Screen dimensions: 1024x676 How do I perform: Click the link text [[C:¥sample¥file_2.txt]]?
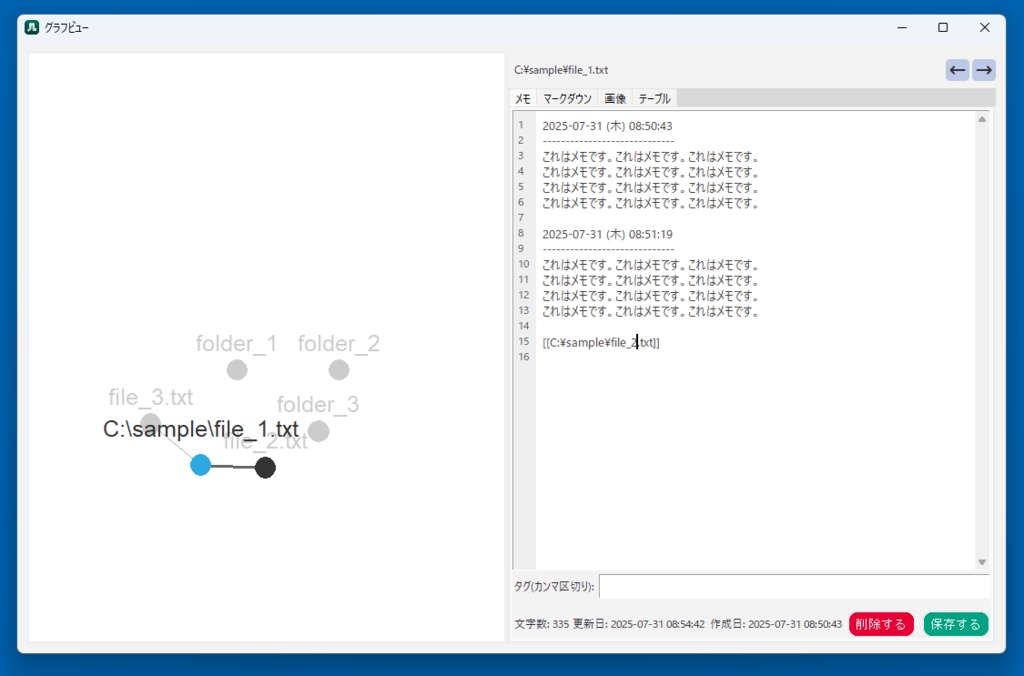(x=601, y=342)
